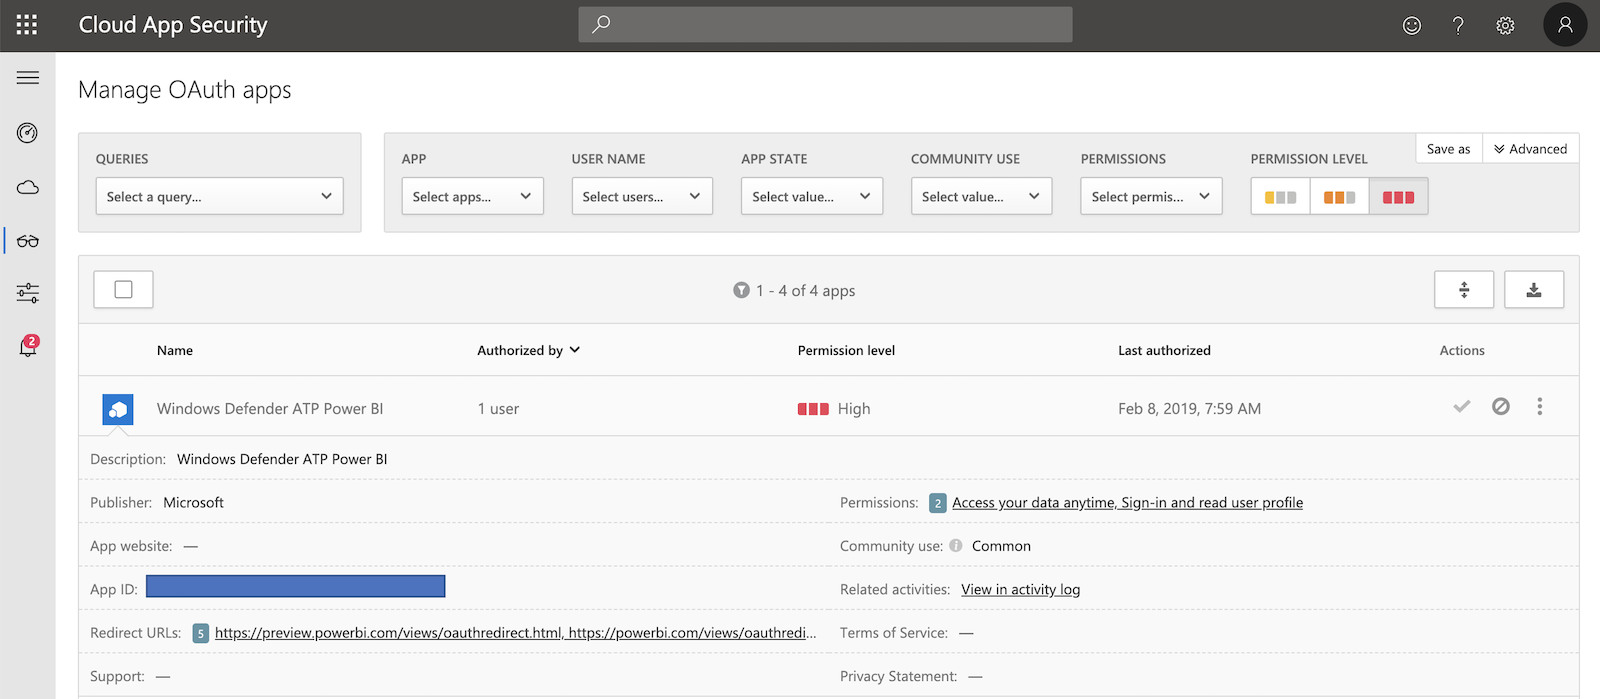Send feedback via smiley icon
Viewport: 1600px width, 699px height.
click(x=1412, y=26)
